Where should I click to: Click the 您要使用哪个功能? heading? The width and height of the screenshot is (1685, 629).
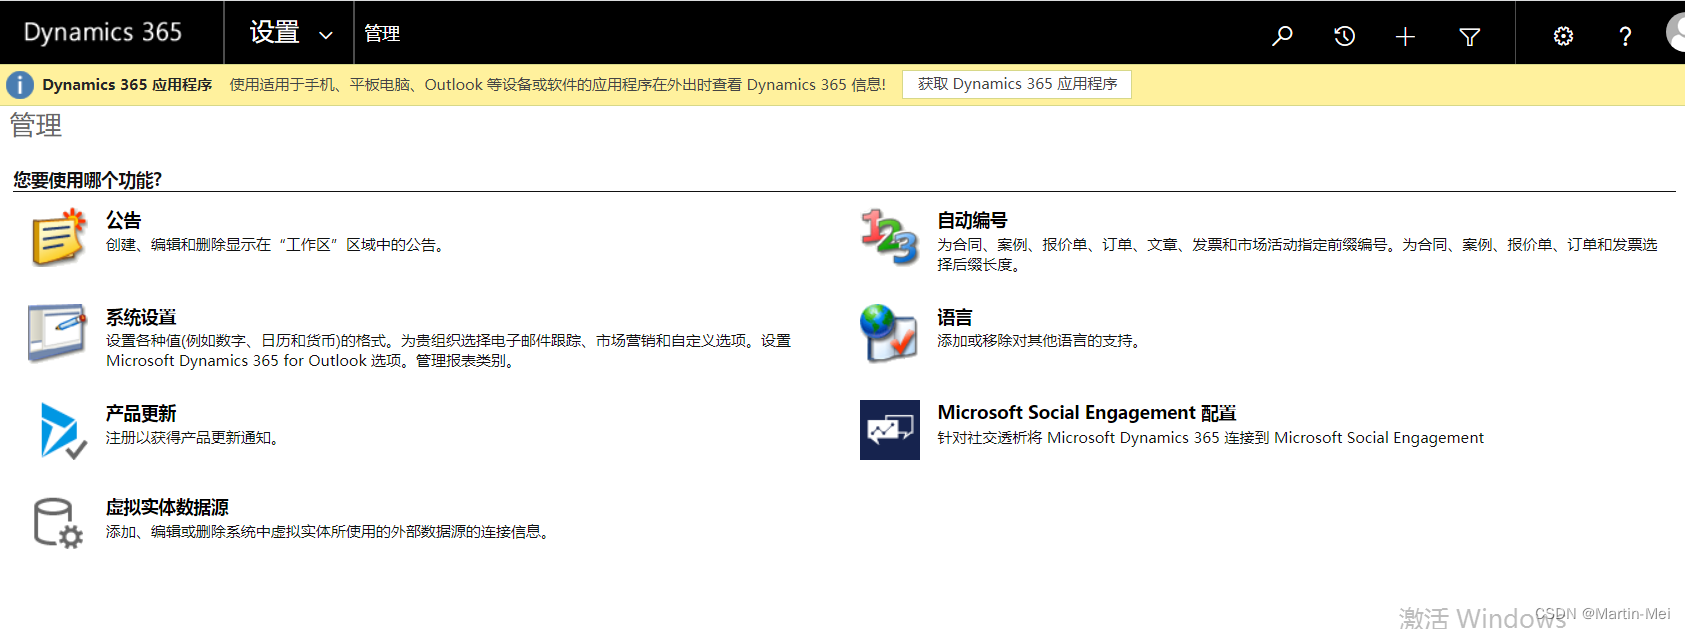tap(87, 180)
